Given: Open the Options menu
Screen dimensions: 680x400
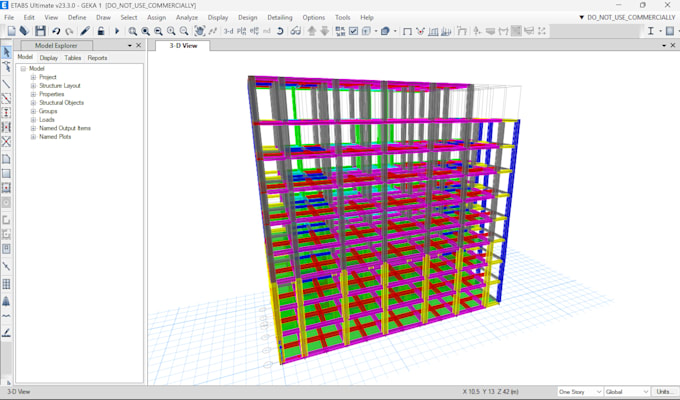Looking at the screenshot, I should tap(314, 17).
